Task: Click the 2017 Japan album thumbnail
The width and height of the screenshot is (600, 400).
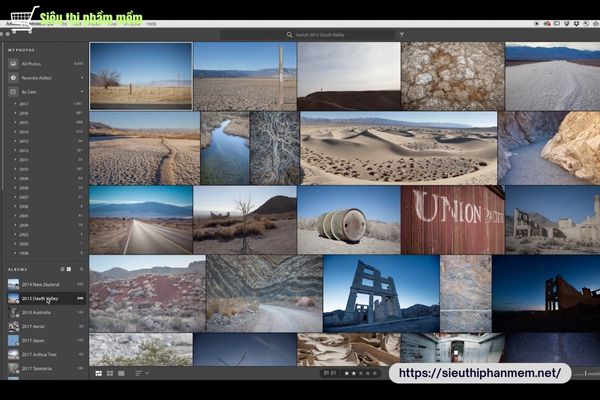Action: (13, 340)
